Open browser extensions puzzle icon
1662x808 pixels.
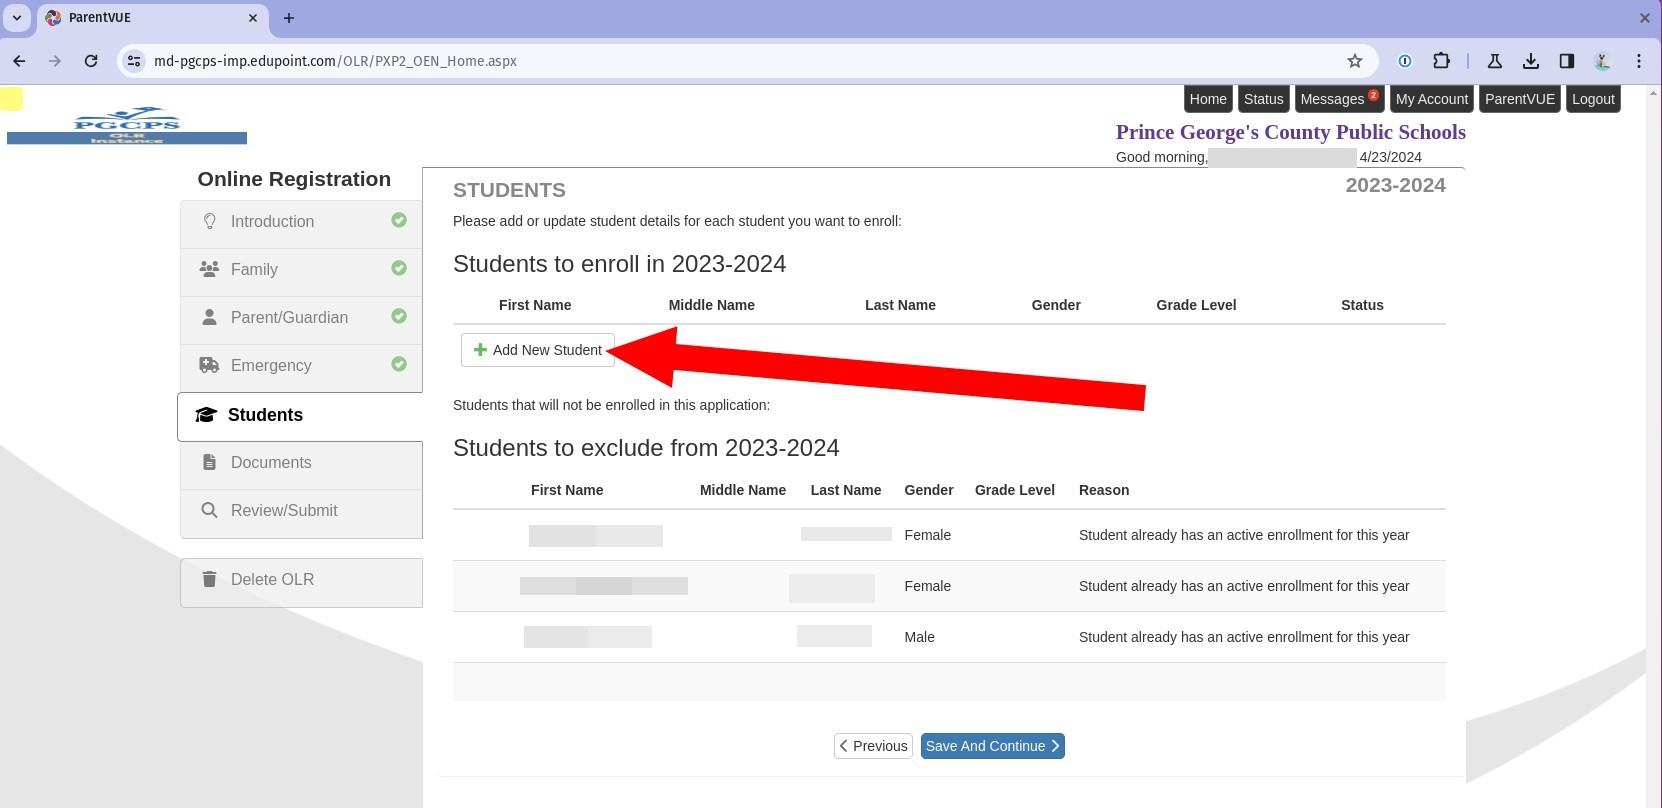point(1441,61)
